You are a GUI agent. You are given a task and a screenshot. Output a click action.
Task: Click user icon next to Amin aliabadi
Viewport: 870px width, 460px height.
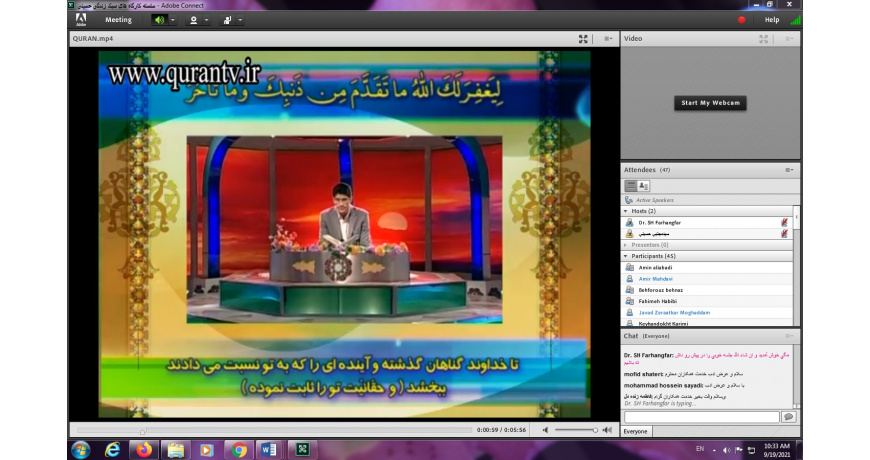click(x=630, y=267)
